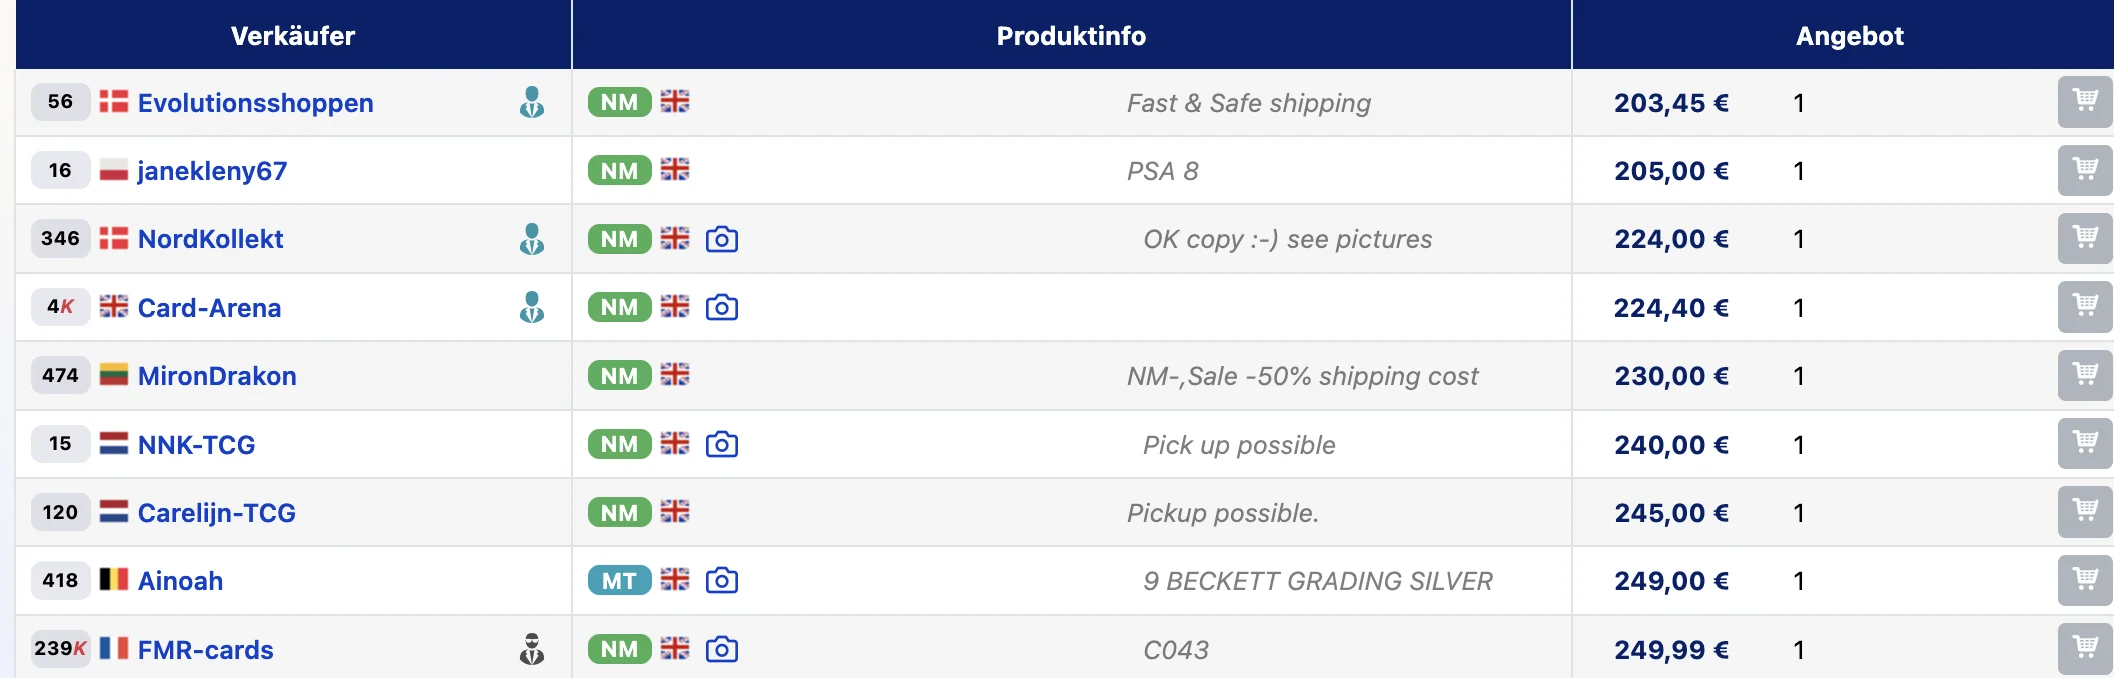2114x678 pixels.
Task: Add janekleny67's 205,00 € offer to cart
Action: click(x=2085, y=170)
